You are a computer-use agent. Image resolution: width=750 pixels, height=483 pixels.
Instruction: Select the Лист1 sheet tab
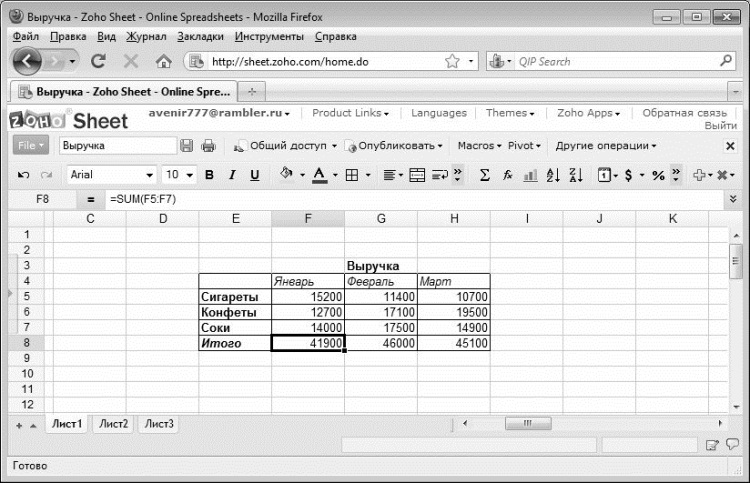pos(67,424)
